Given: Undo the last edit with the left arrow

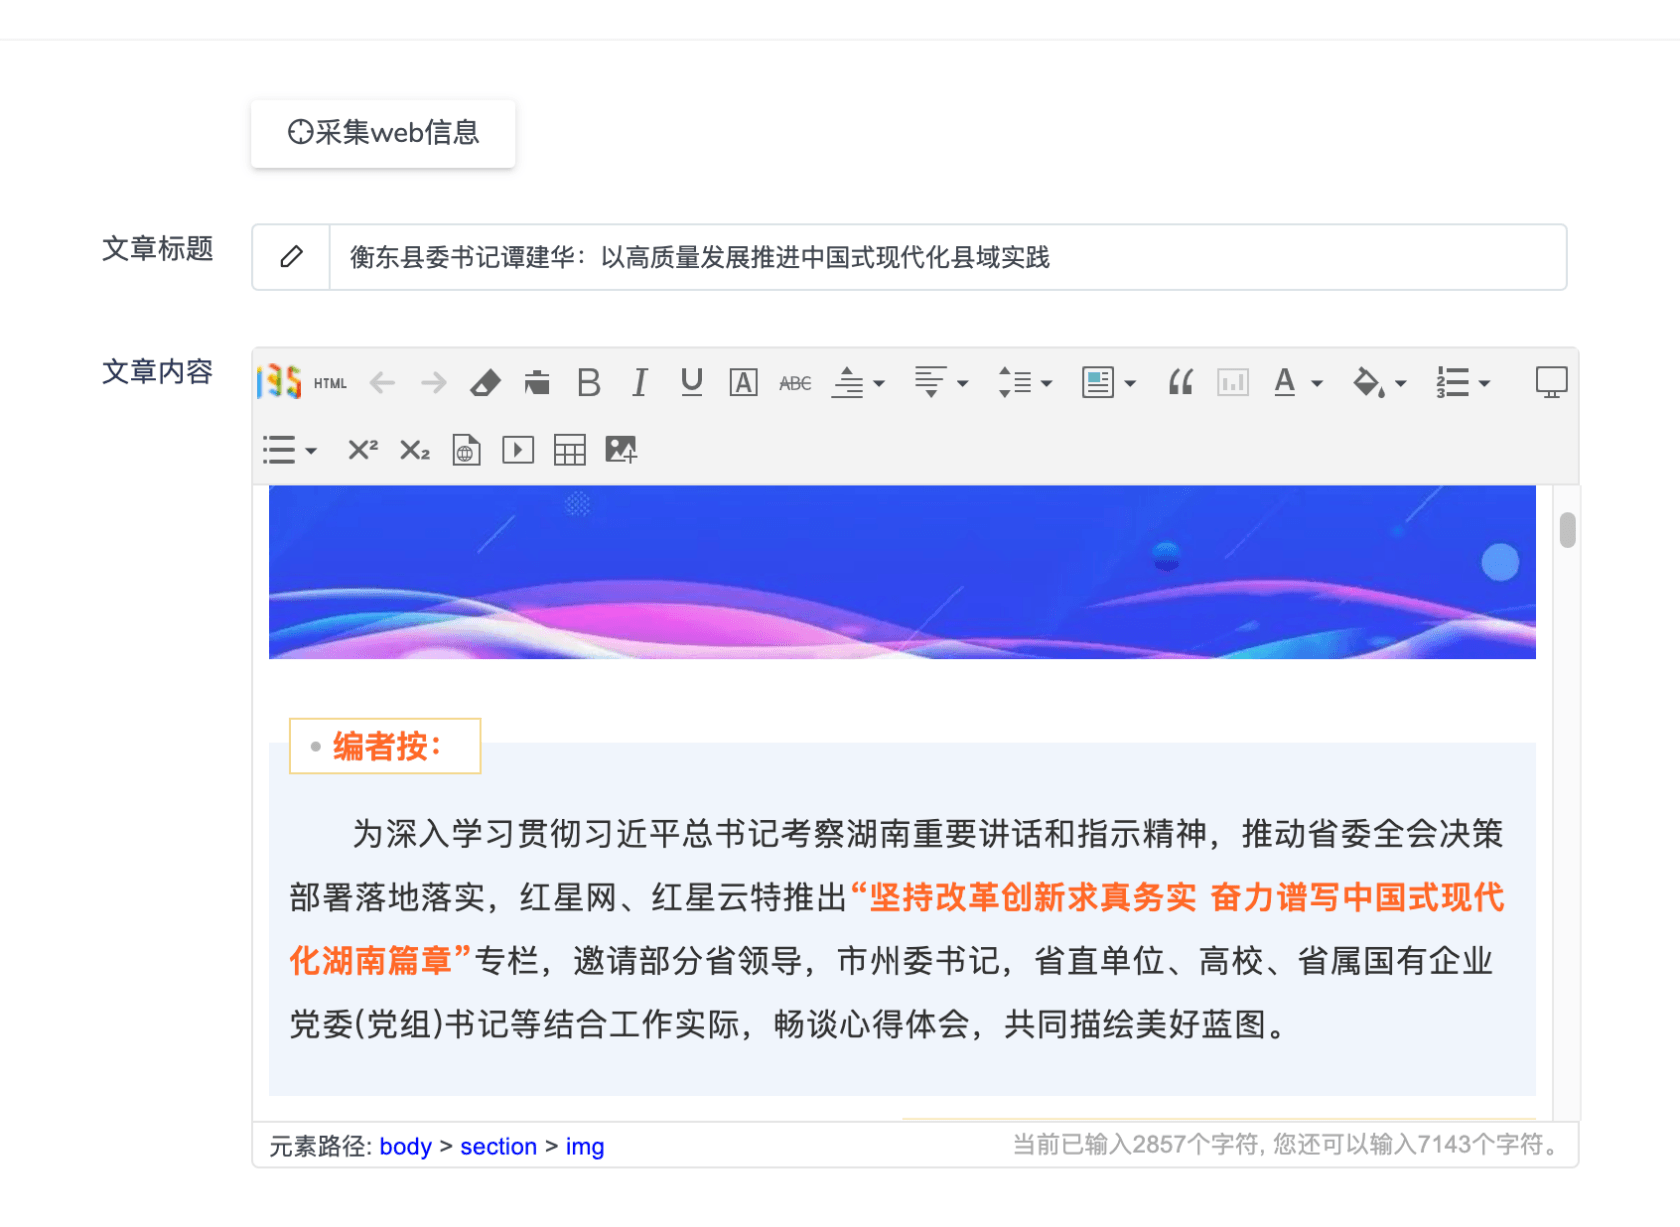Looking at the screenshot, I should tap(382, 383).
